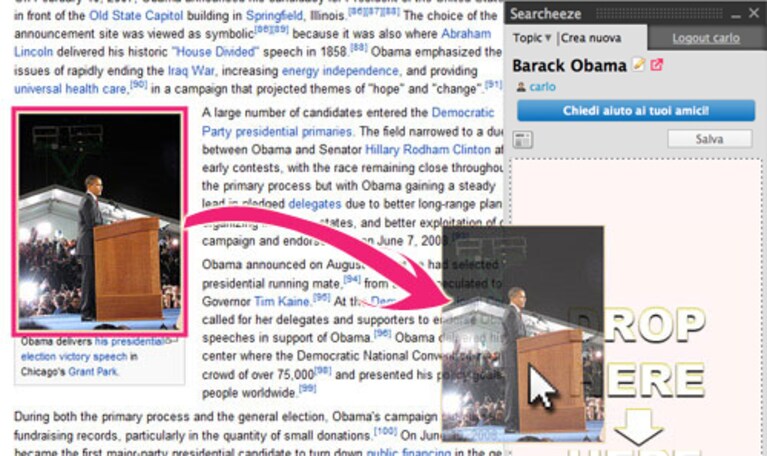Open the Topic dropdown menu
This screenshot has width=767, height=456.
[532, 38]
